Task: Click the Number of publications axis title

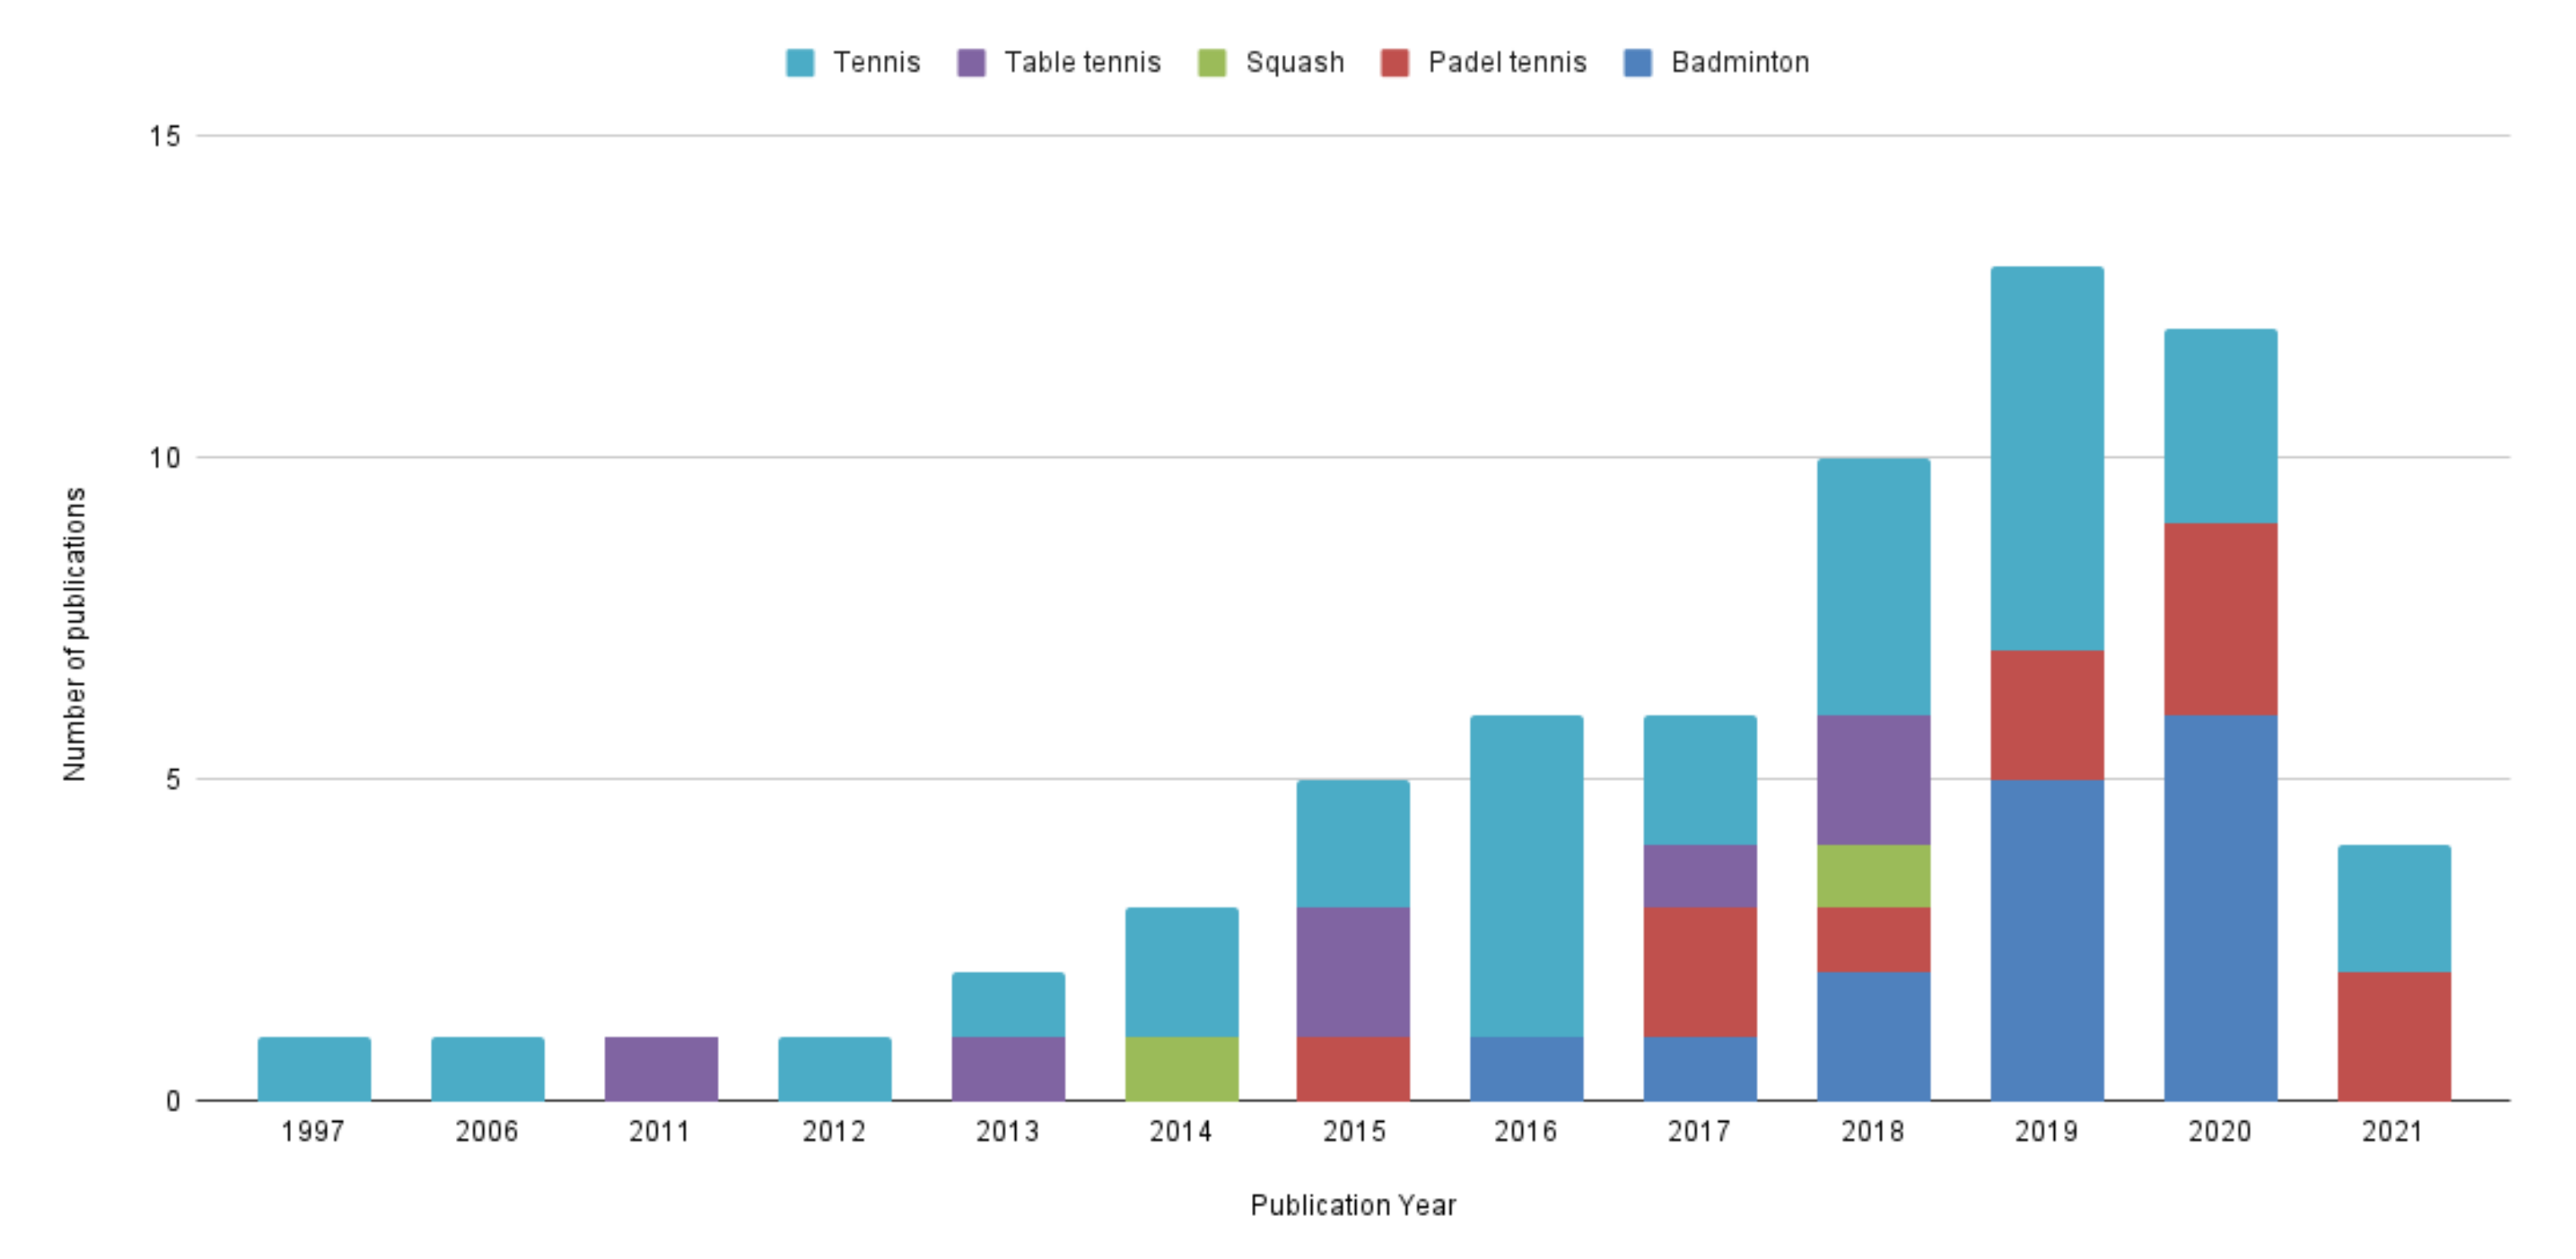Action: point(75,634)
